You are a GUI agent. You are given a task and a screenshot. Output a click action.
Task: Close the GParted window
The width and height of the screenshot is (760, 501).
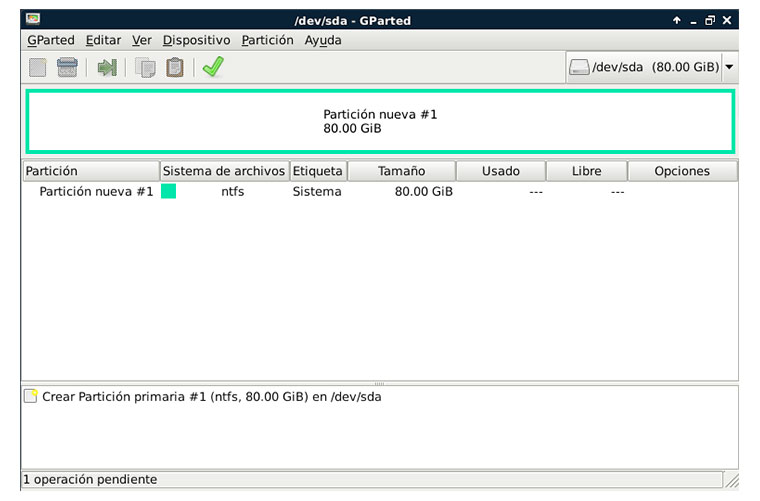click(727, 20)
